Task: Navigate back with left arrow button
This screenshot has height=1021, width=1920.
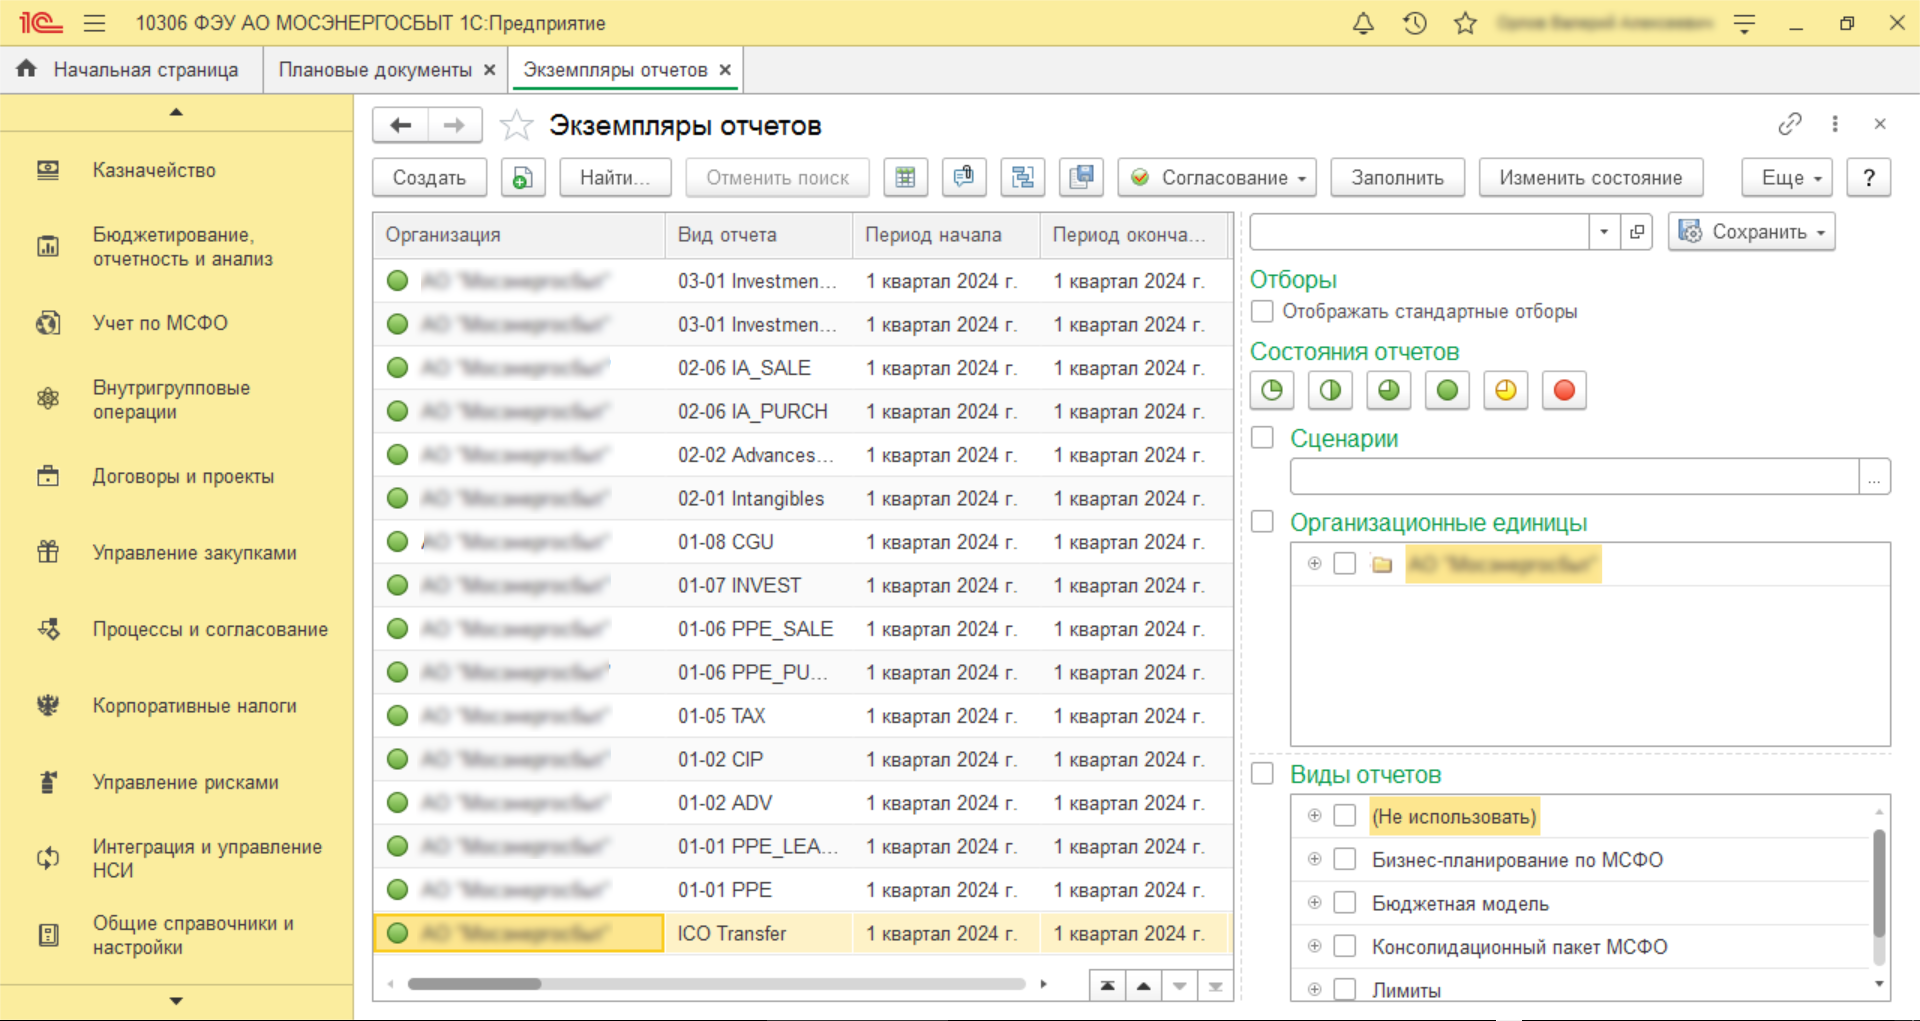Action: point(401,125)
